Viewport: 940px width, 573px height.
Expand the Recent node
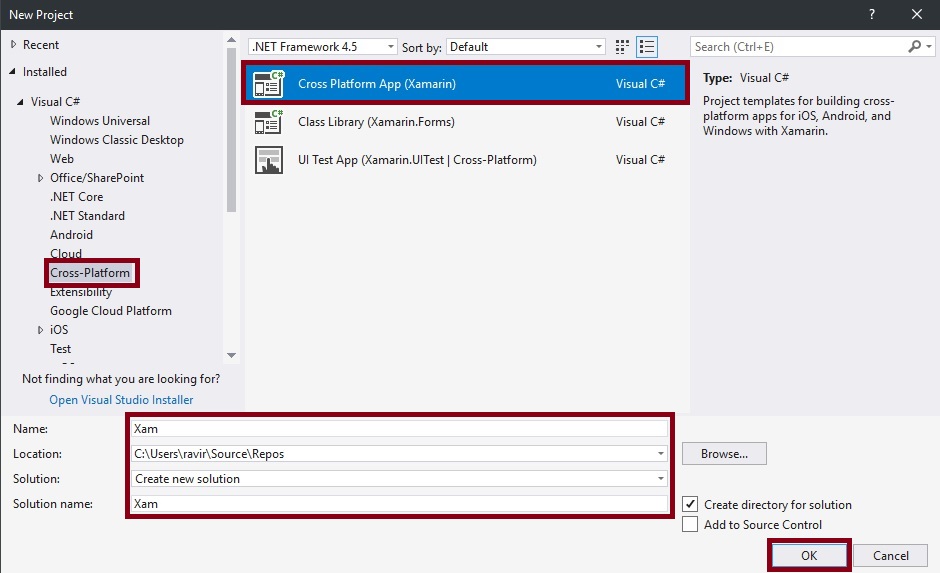(x=13, y=44)
